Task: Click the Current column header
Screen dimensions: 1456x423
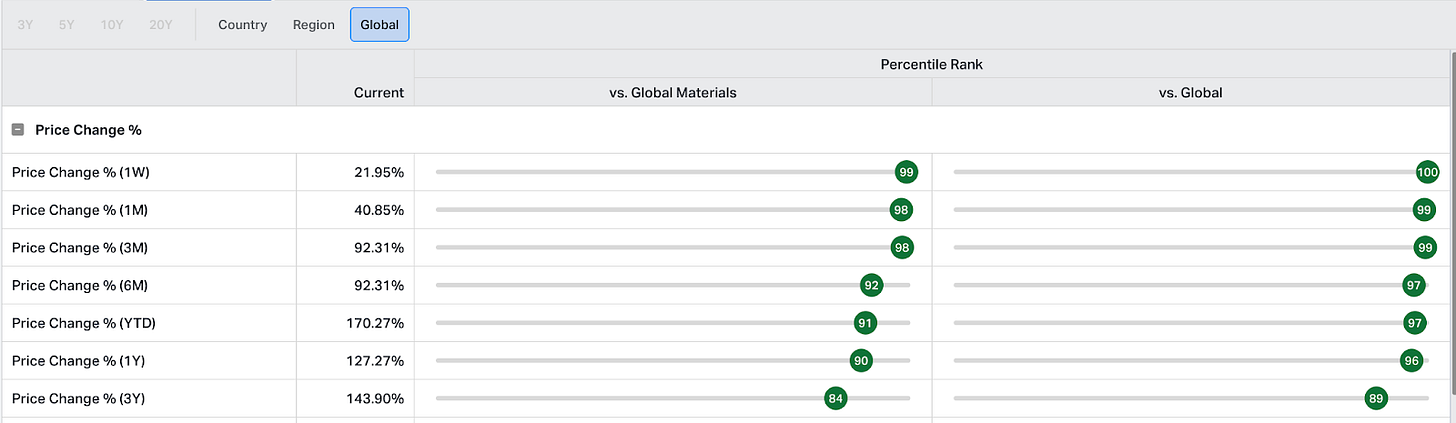Action: [x=378, y=92]
